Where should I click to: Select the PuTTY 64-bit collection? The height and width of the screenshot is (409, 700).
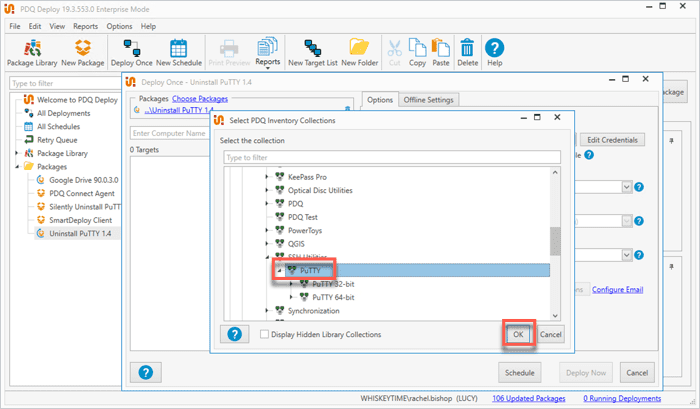pyautogui.click(x=333, y=297)
